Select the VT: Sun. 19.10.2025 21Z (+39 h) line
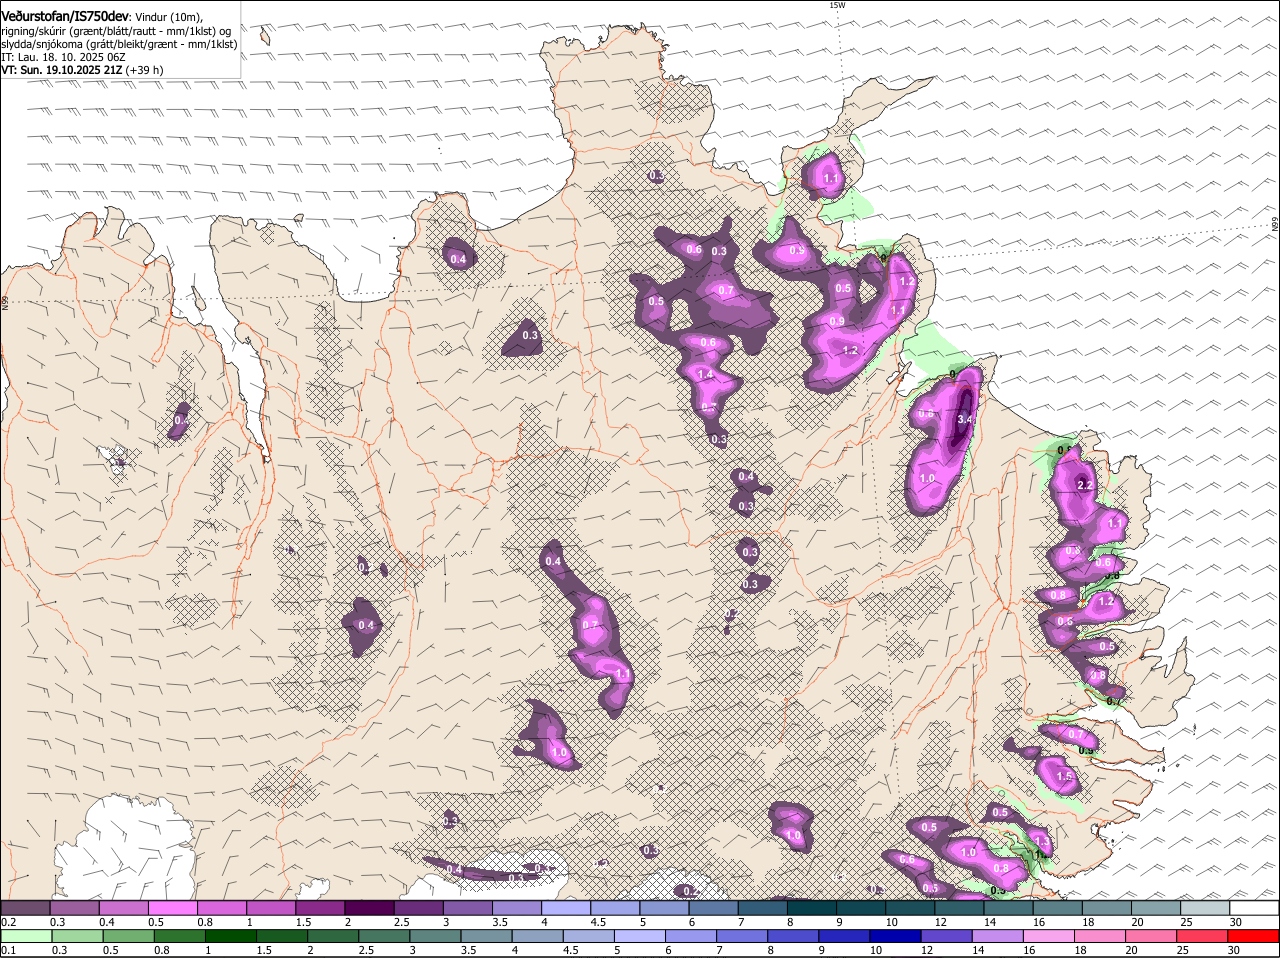1280x958 pixels. coord(82,70)
